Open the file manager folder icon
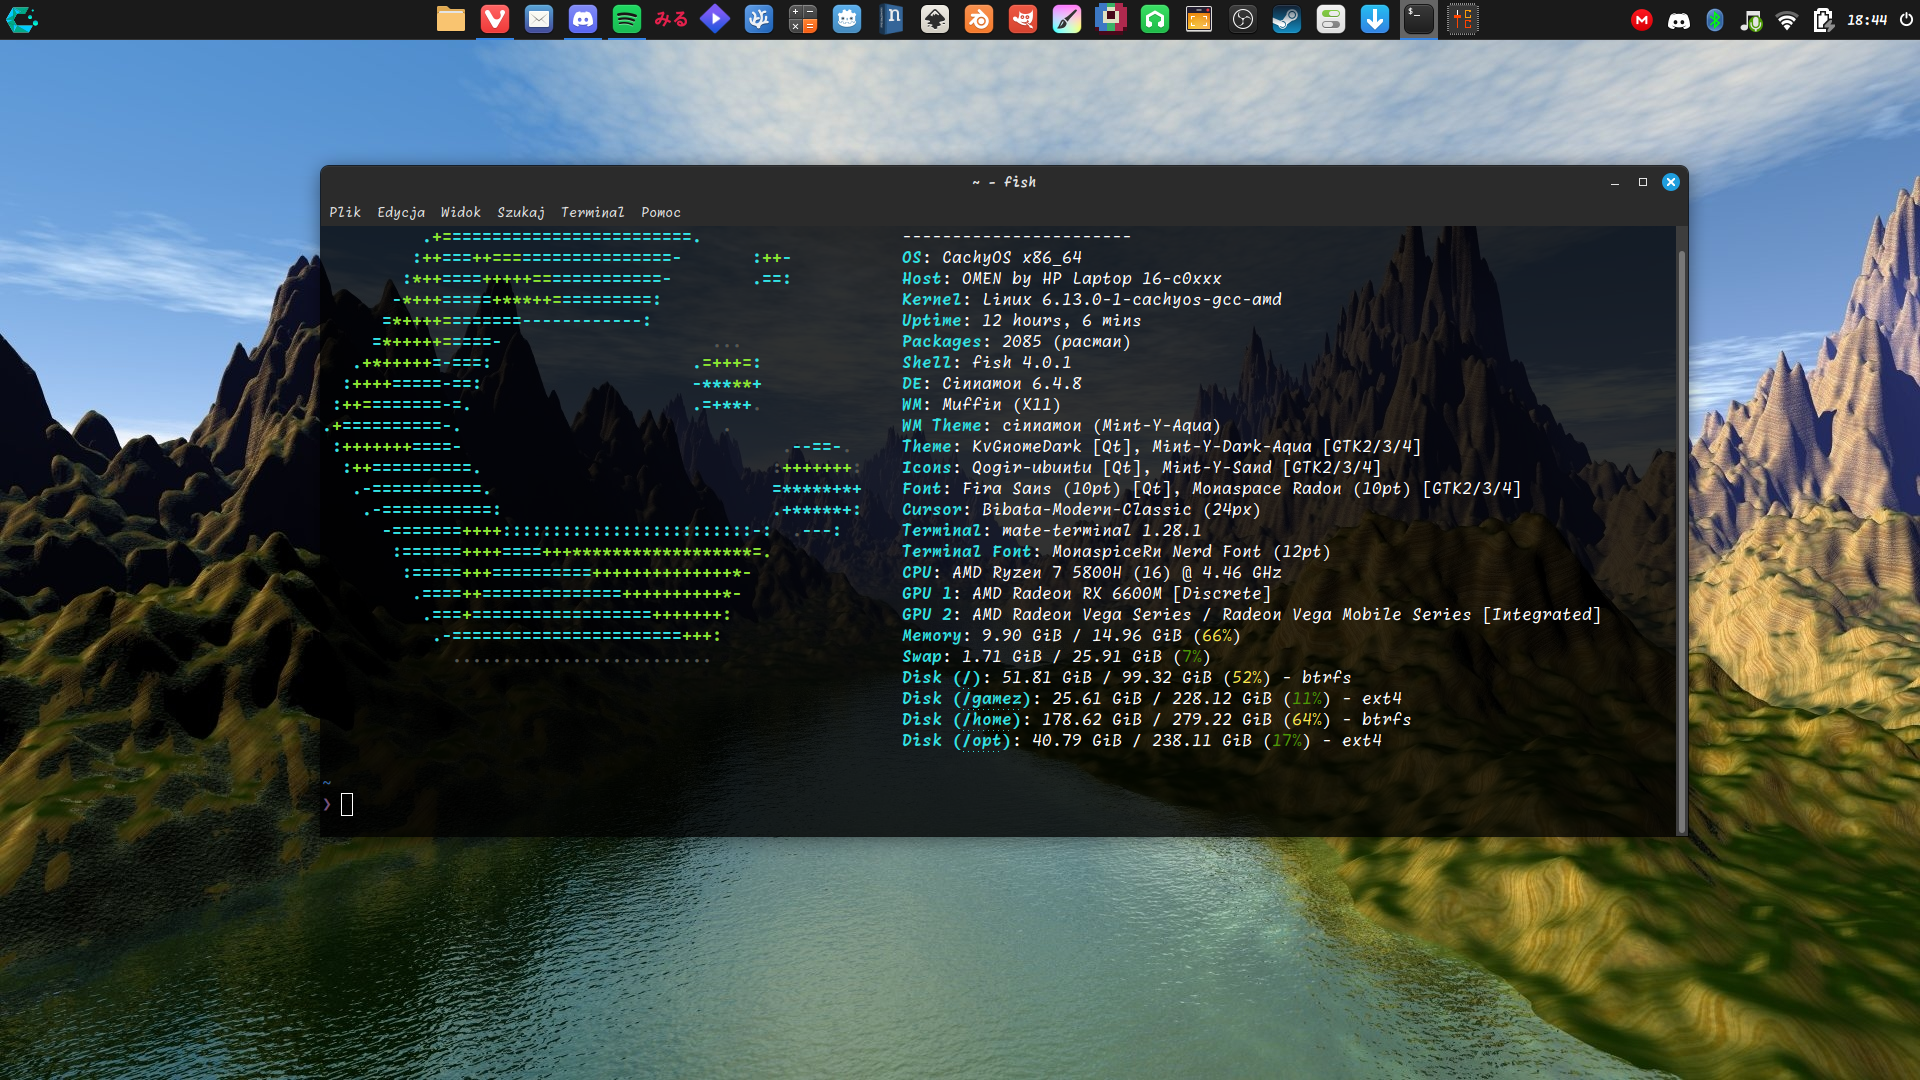Screen dimensions: 1920x1080 click(x=451, y=19)
